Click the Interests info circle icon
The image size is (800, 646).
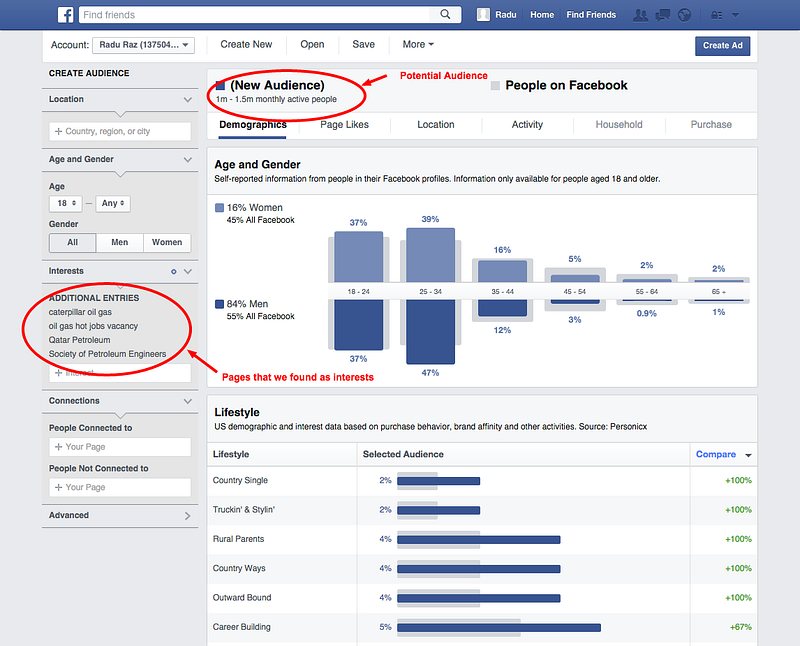click(x=173, y=271)
